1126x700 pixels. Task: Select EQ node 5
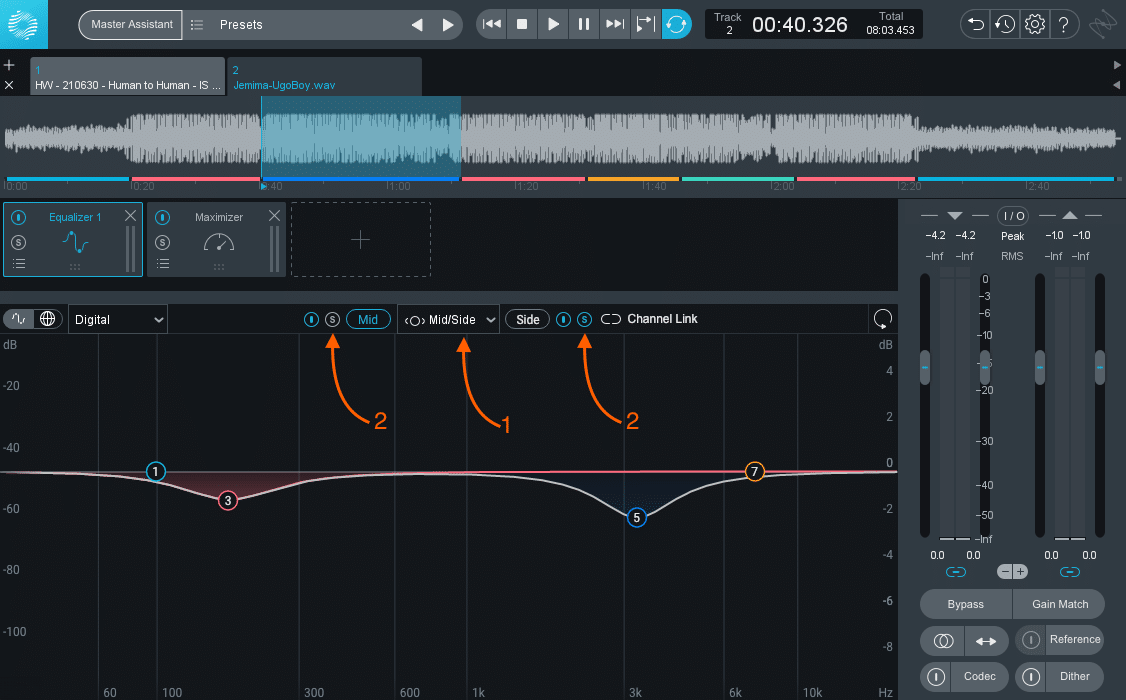636,517
